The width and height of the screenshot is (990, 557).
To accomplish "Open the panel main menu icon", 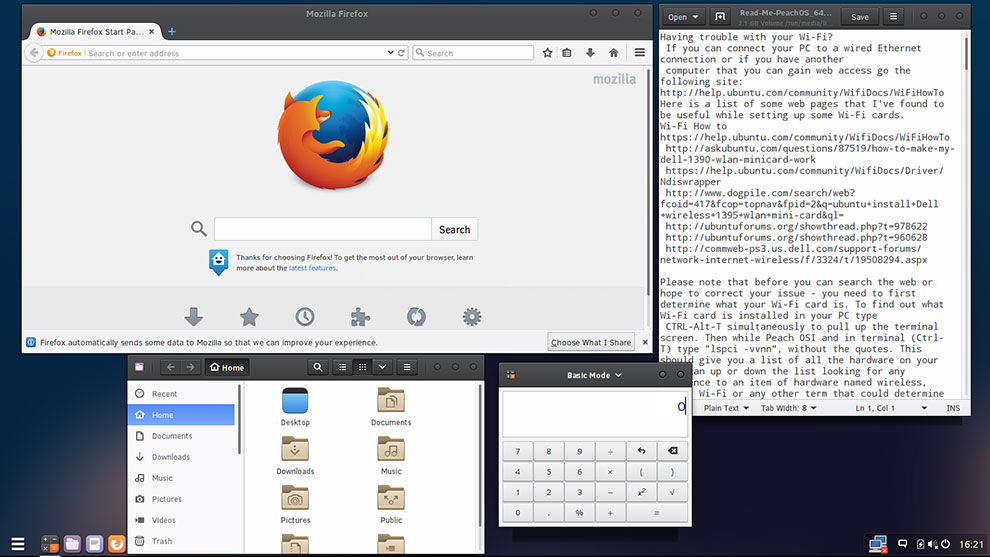I will [x=18, y=544].
